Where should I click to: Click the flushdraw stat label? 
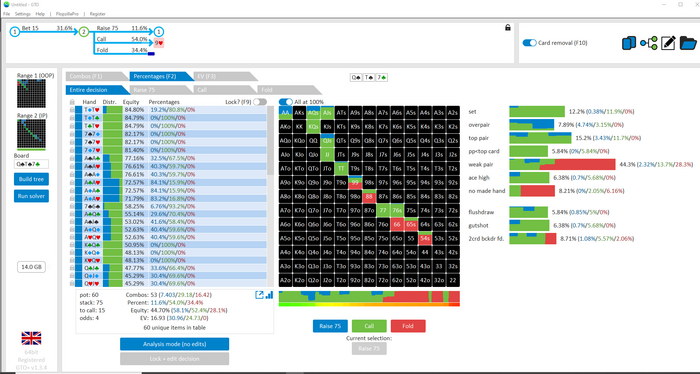tap(480, 212)
